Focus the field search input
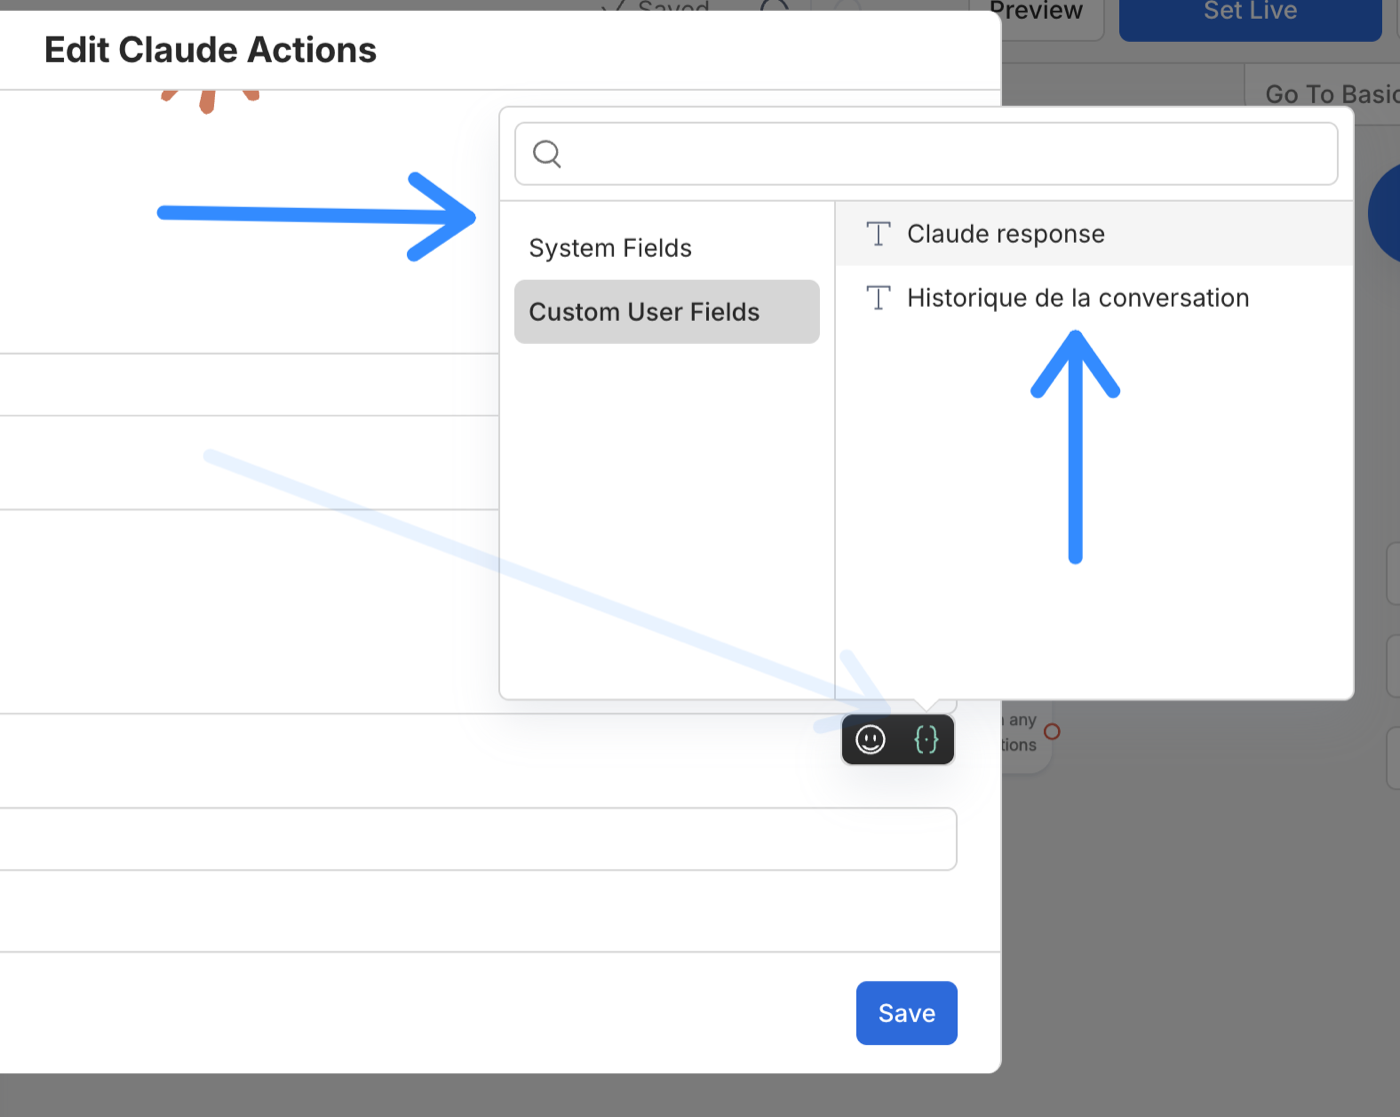 click(926, 154)
